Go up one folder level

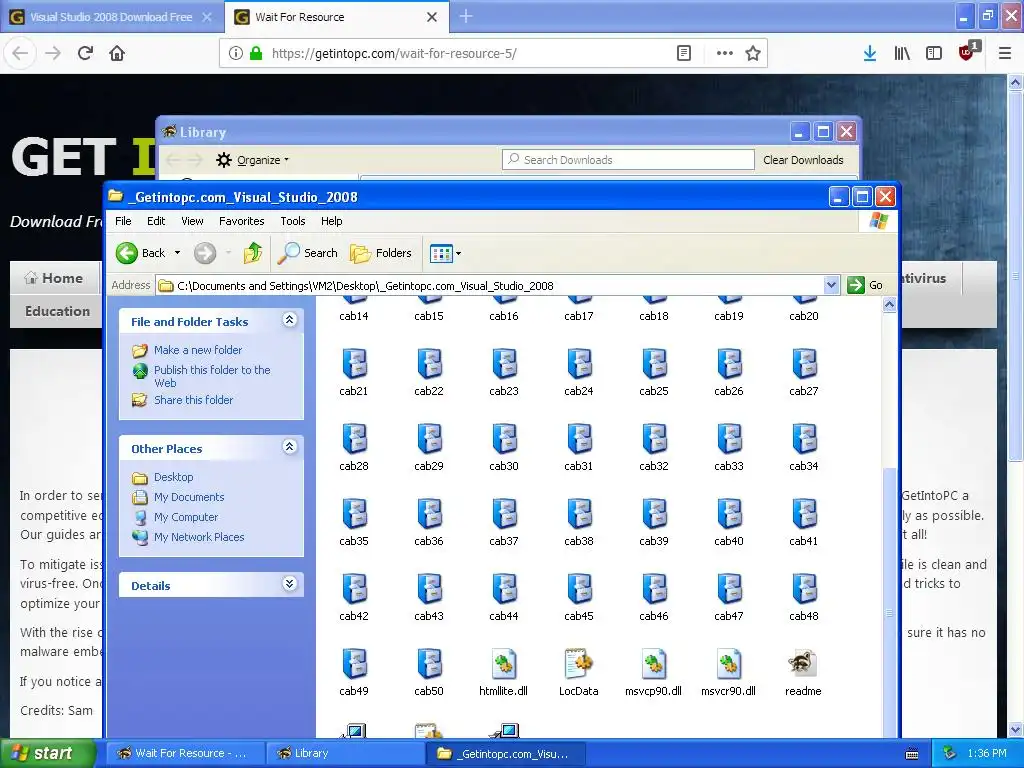(x=253, y=253)
